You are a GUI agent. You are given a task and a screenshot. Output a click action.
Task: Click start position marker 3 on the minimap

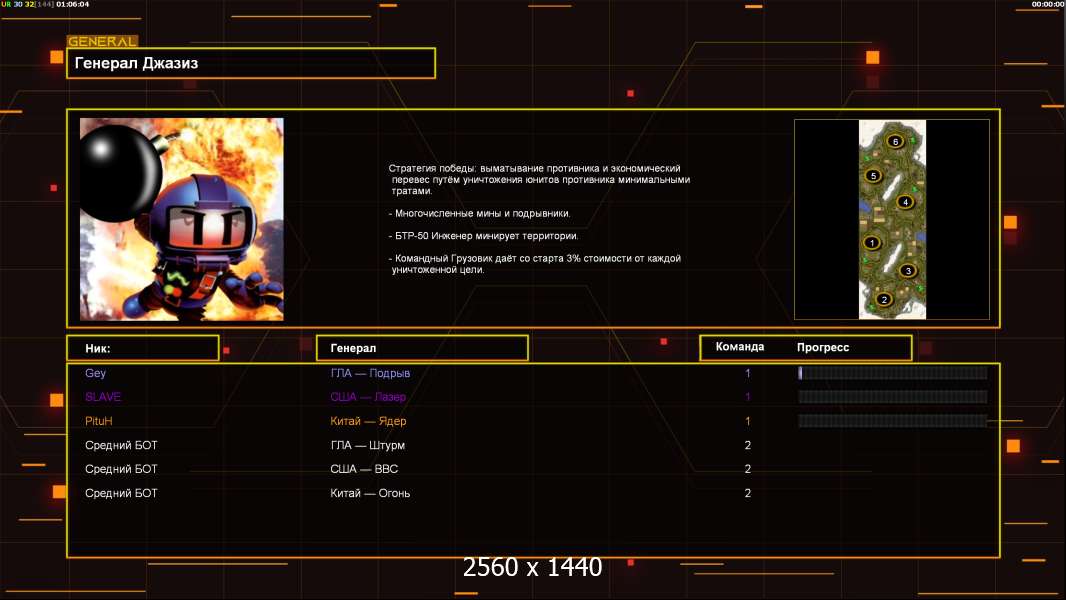pos(908,270)
